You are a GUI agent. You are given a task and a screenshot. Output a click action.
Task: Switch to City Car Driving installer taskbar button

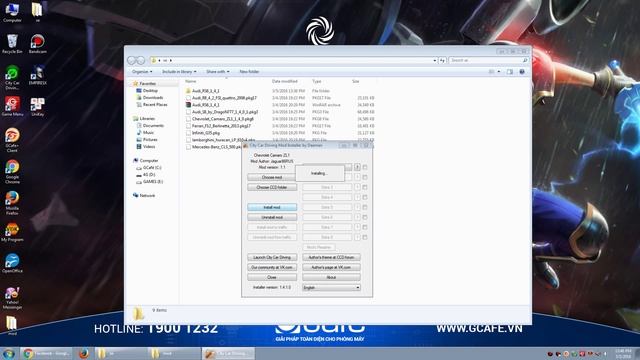tap(228, 353)
